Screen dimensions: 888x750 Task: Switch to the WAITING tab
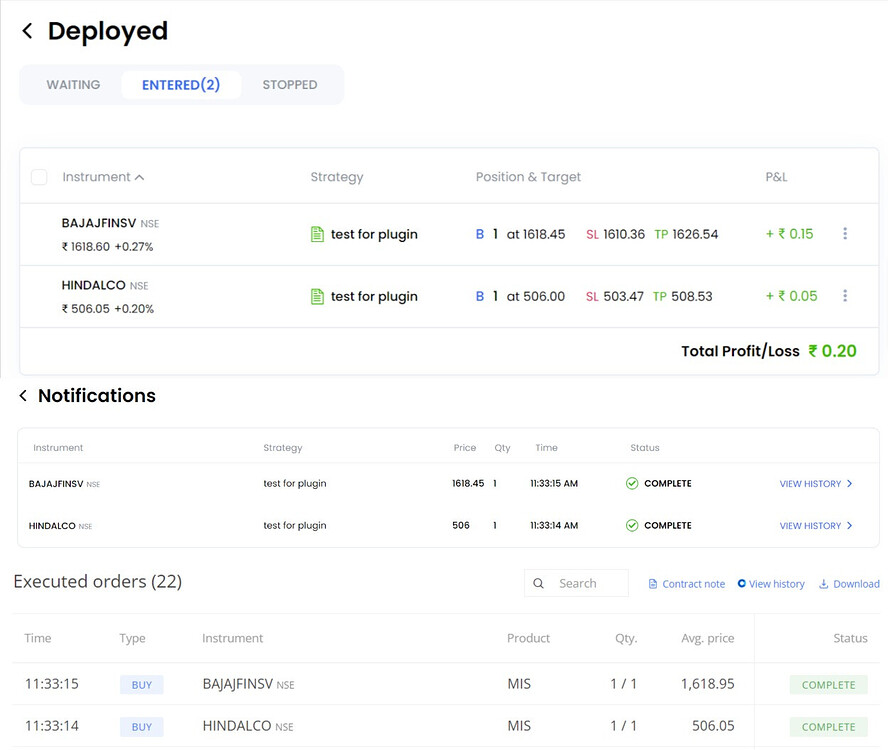[x=72, y=85]
